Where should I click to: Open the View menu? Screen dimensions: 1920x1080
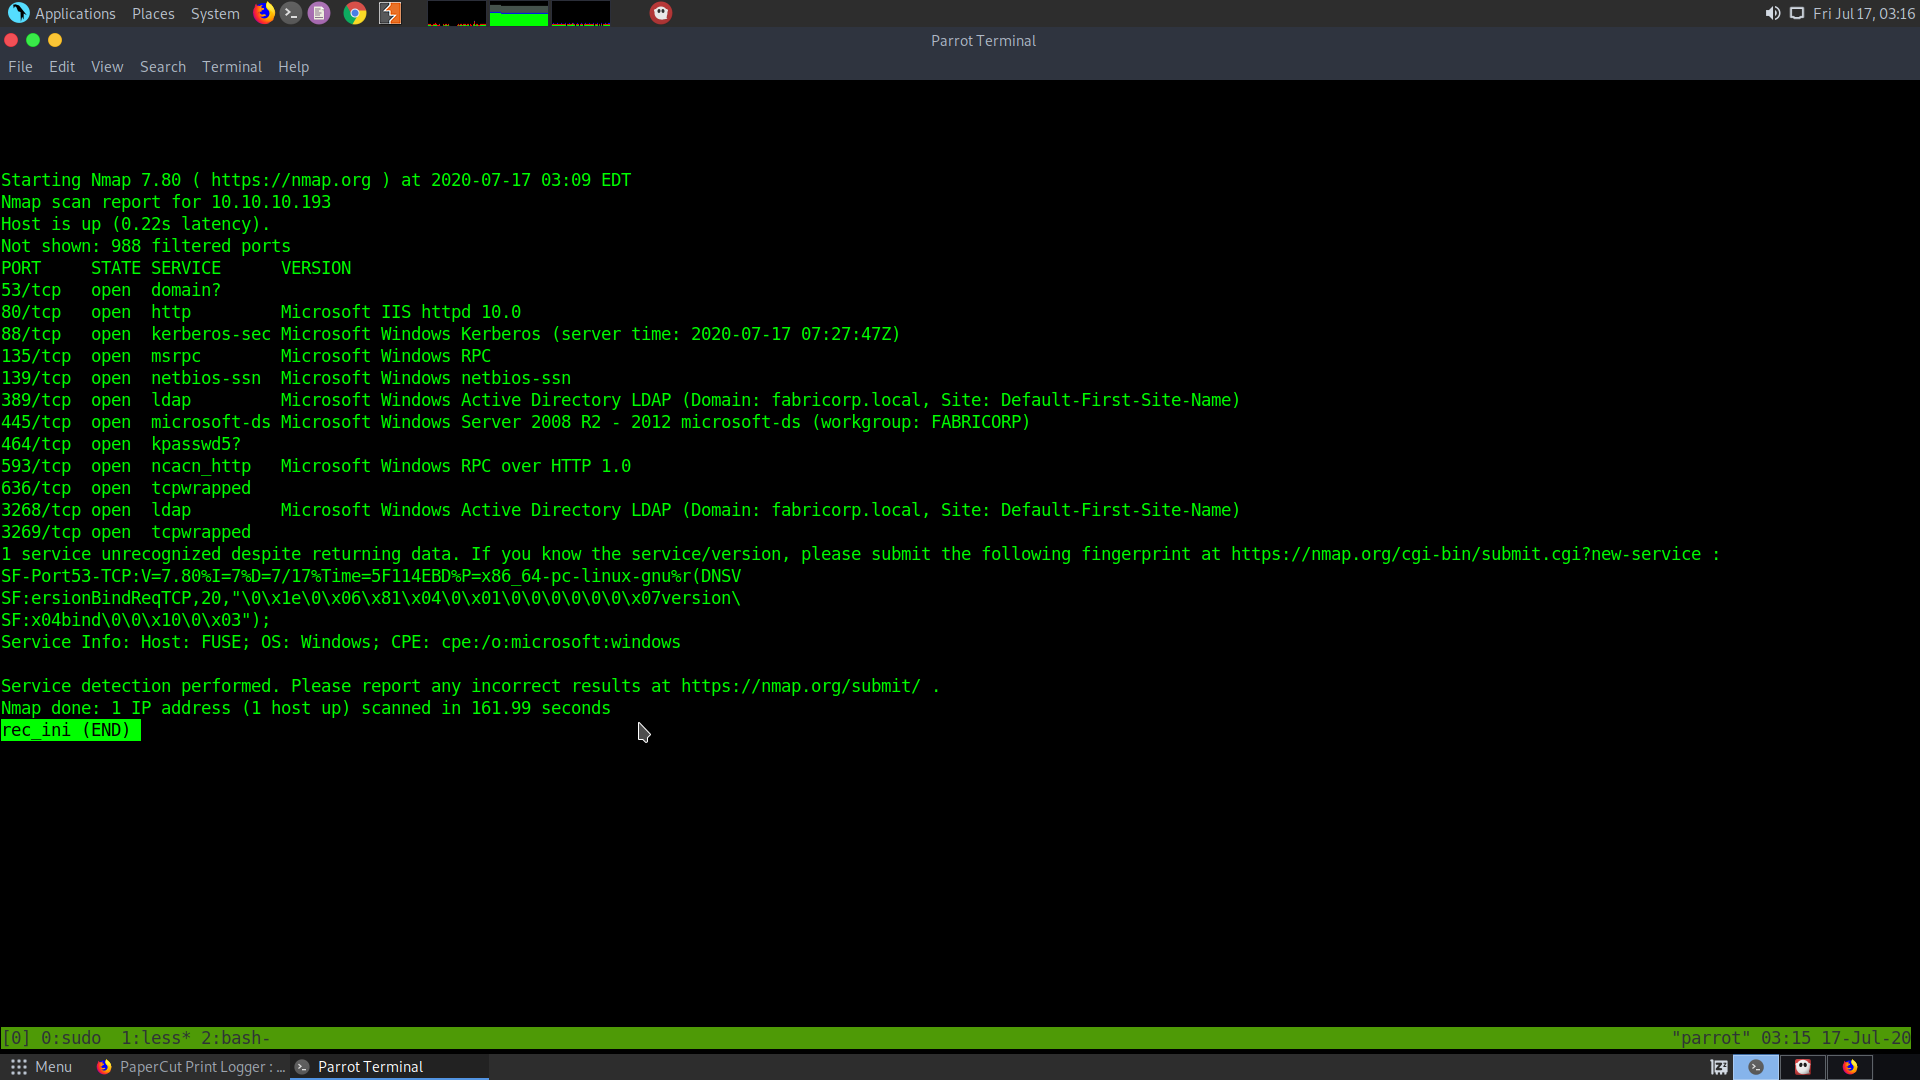[x=107, y=67]
